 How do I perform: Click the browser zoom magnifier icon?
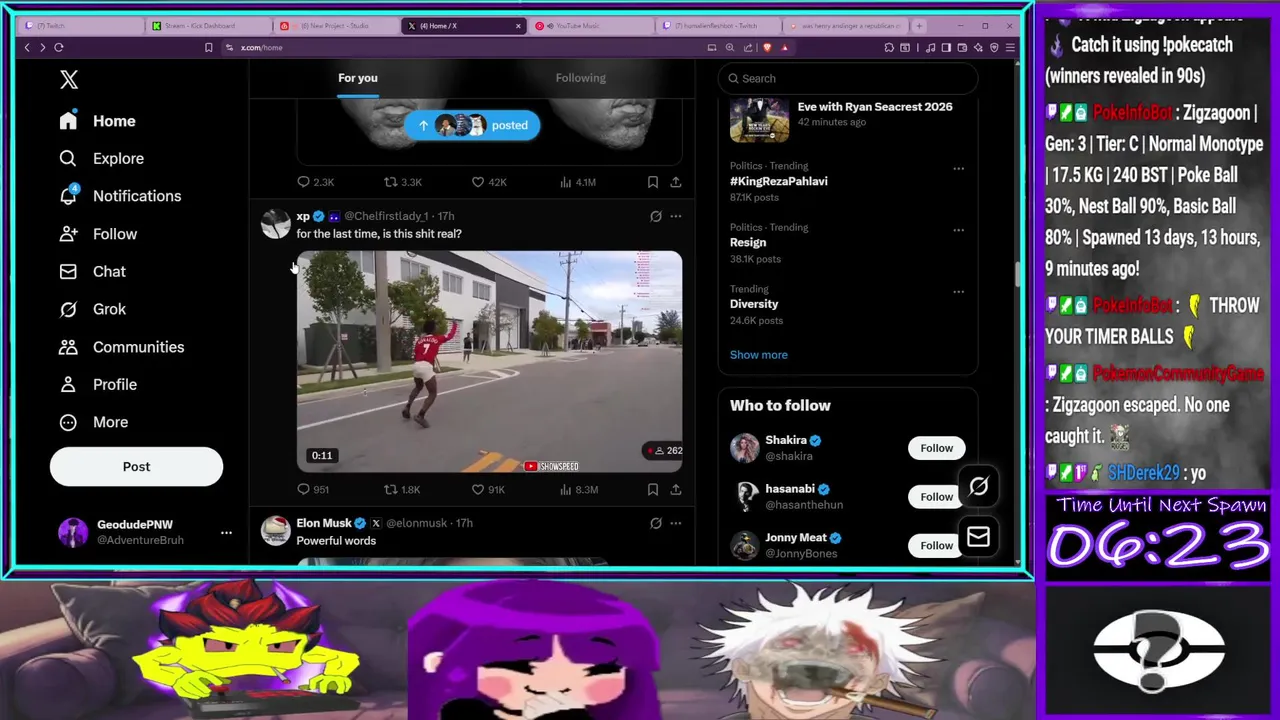click(x=730, y=47)
